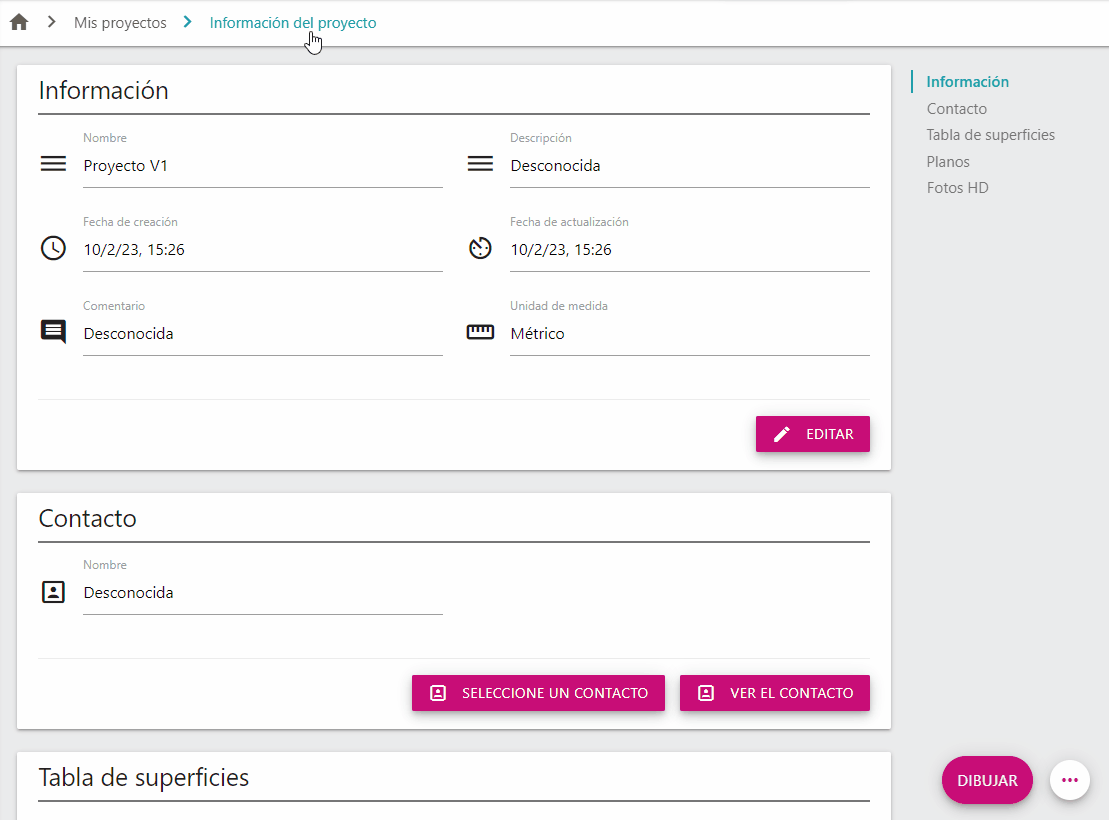Open Mis proyectos breadcrumb link
Image resolution: width=1109 pixels, height=820 pixels.
(x=120, y=23)
